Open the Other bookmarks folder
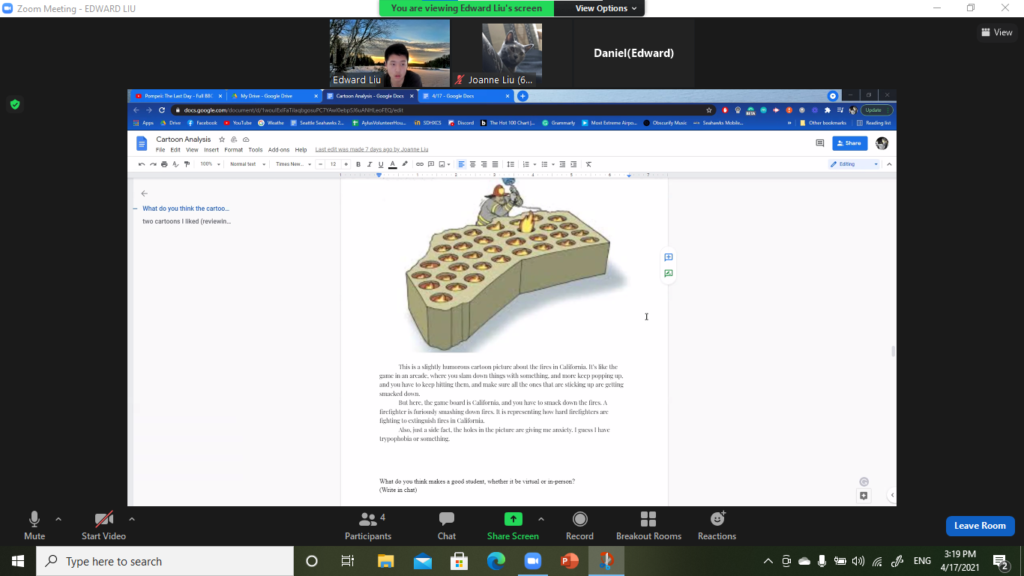1024x576 pixels. (x=823, y=123)
